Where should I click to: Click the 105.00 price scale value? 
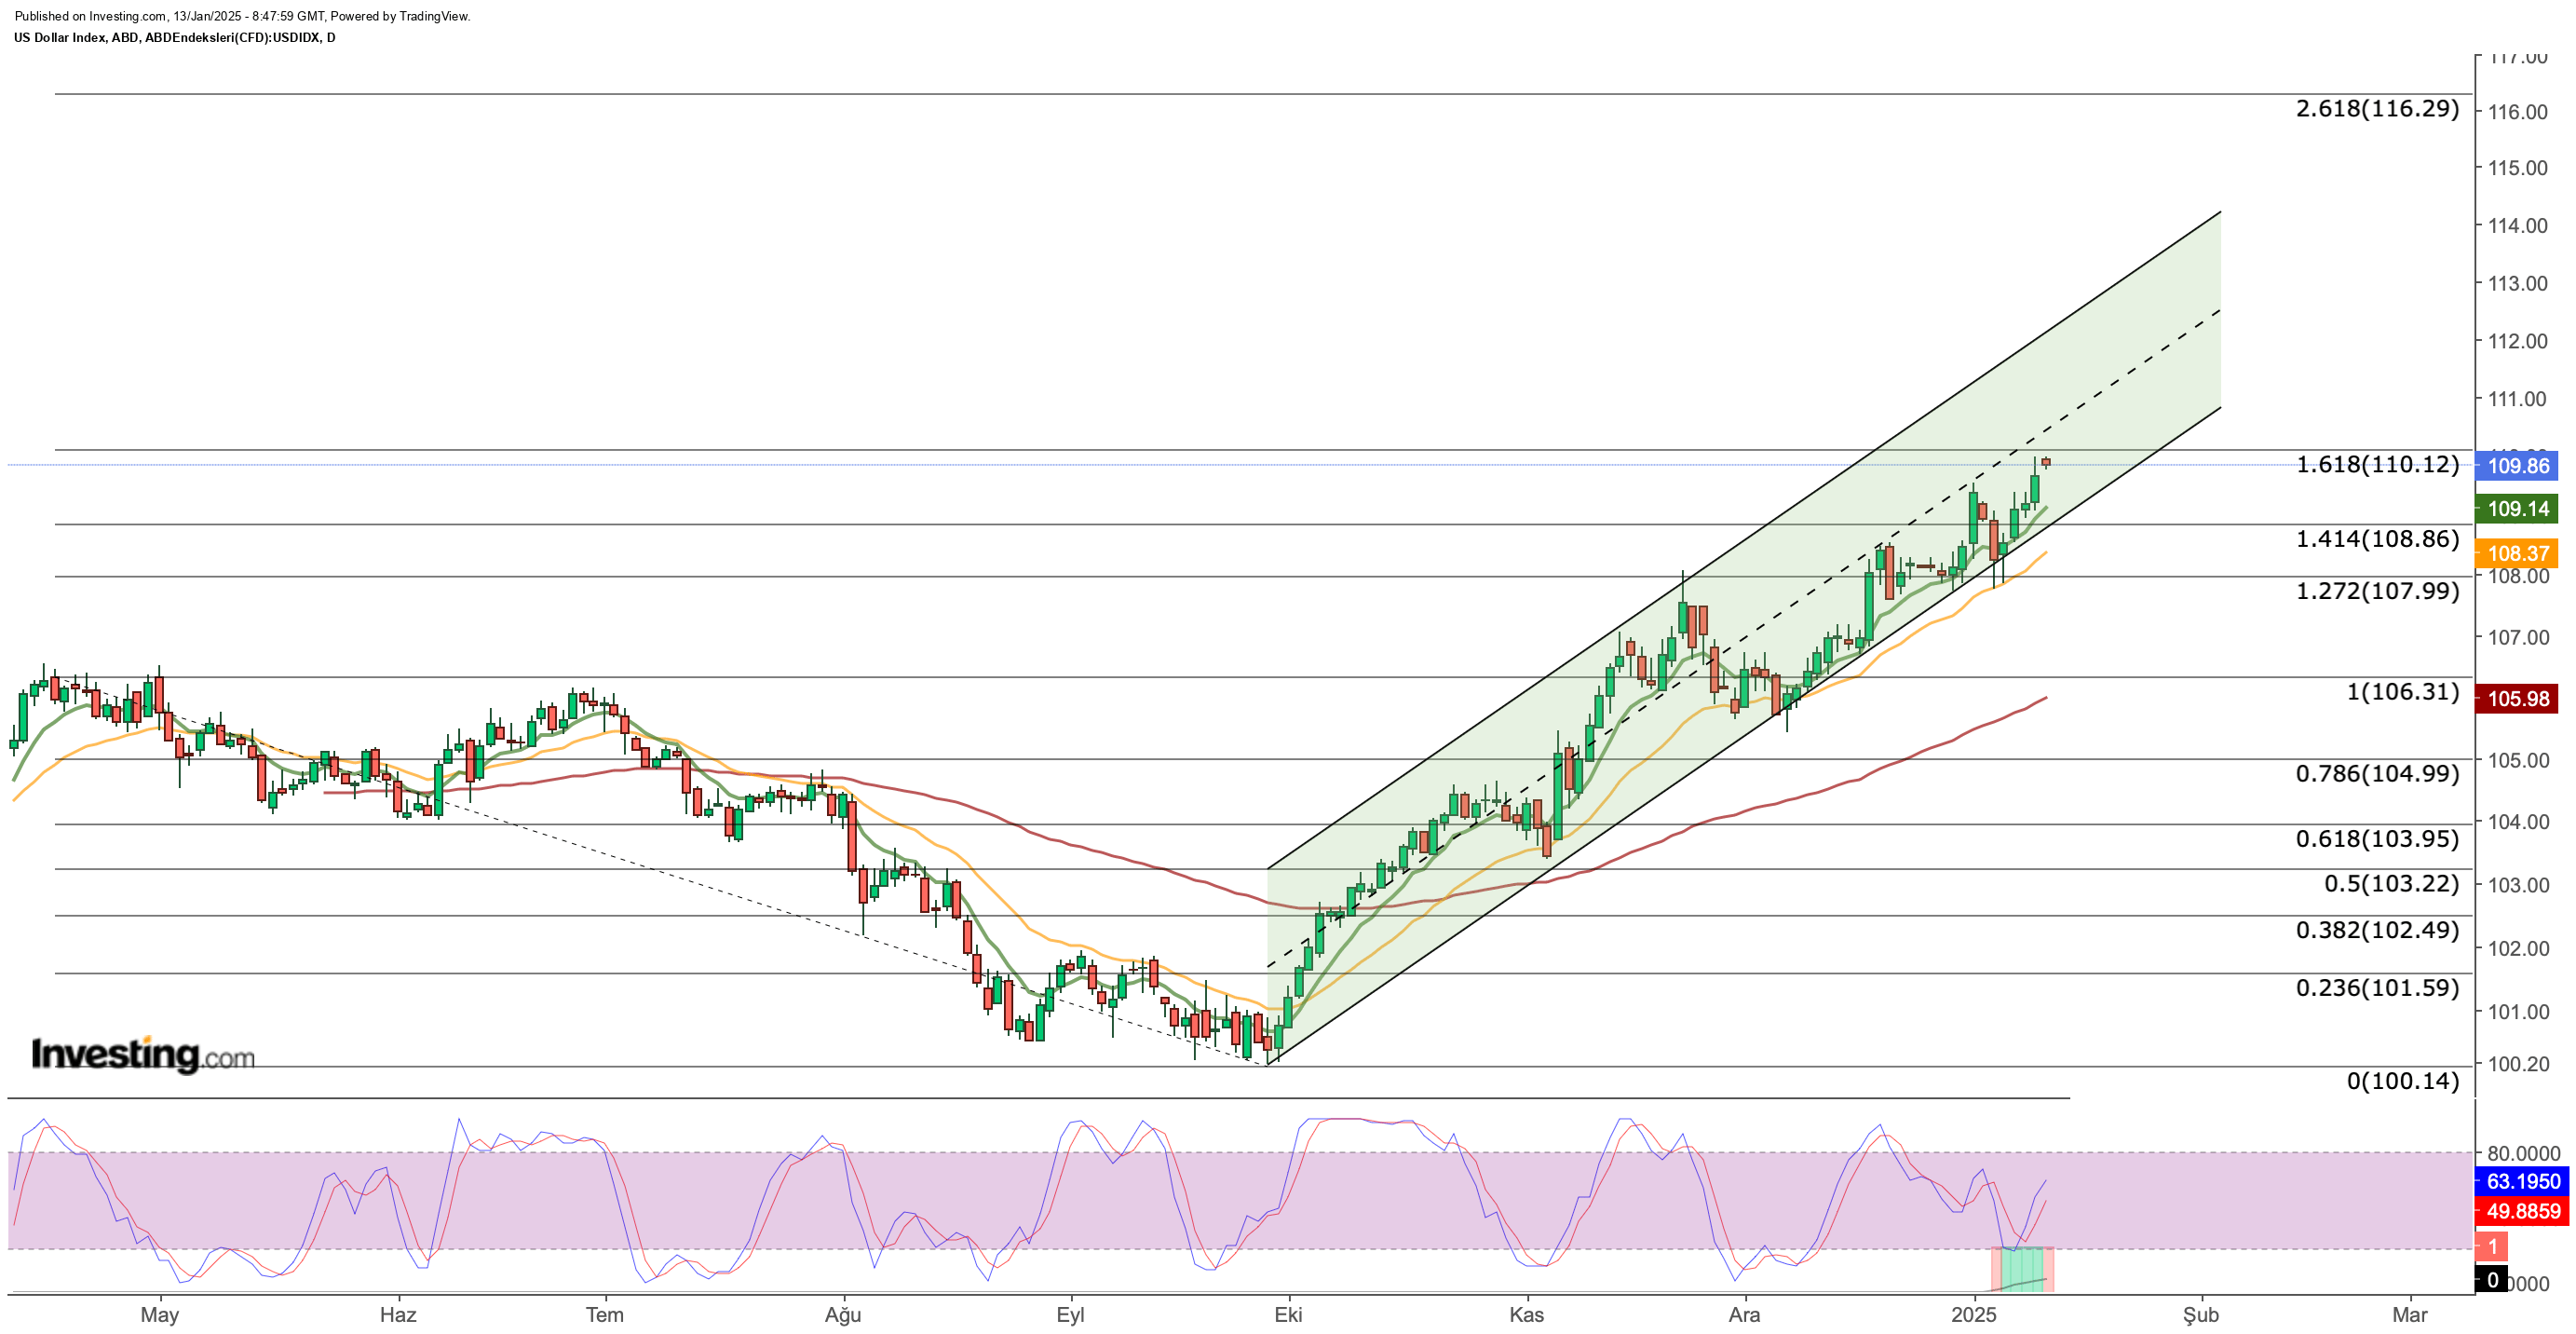(x=2518, y=760)
